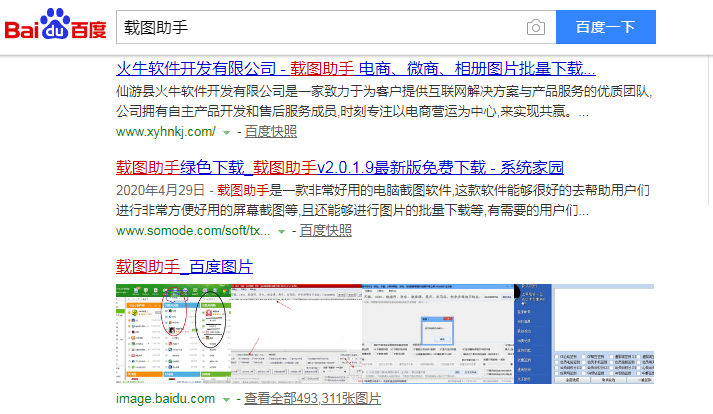Click the Baidu logo
713x414 pixels.
(55, 25)
